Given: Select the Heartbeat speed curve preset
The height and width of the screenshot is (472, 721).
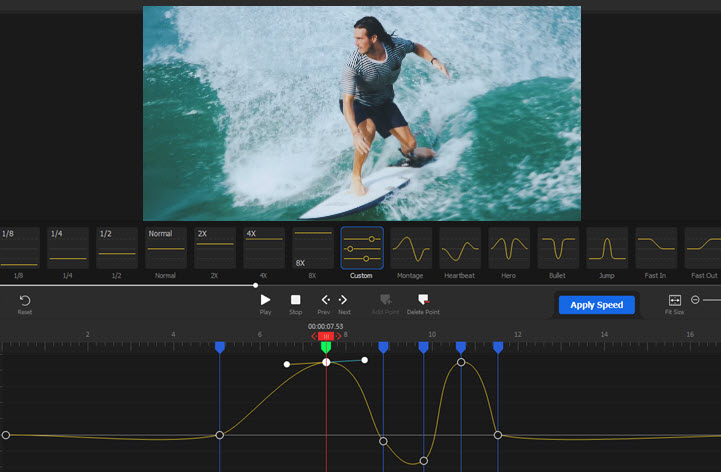Looking at the screenshot, I should (x=460, y=248).
